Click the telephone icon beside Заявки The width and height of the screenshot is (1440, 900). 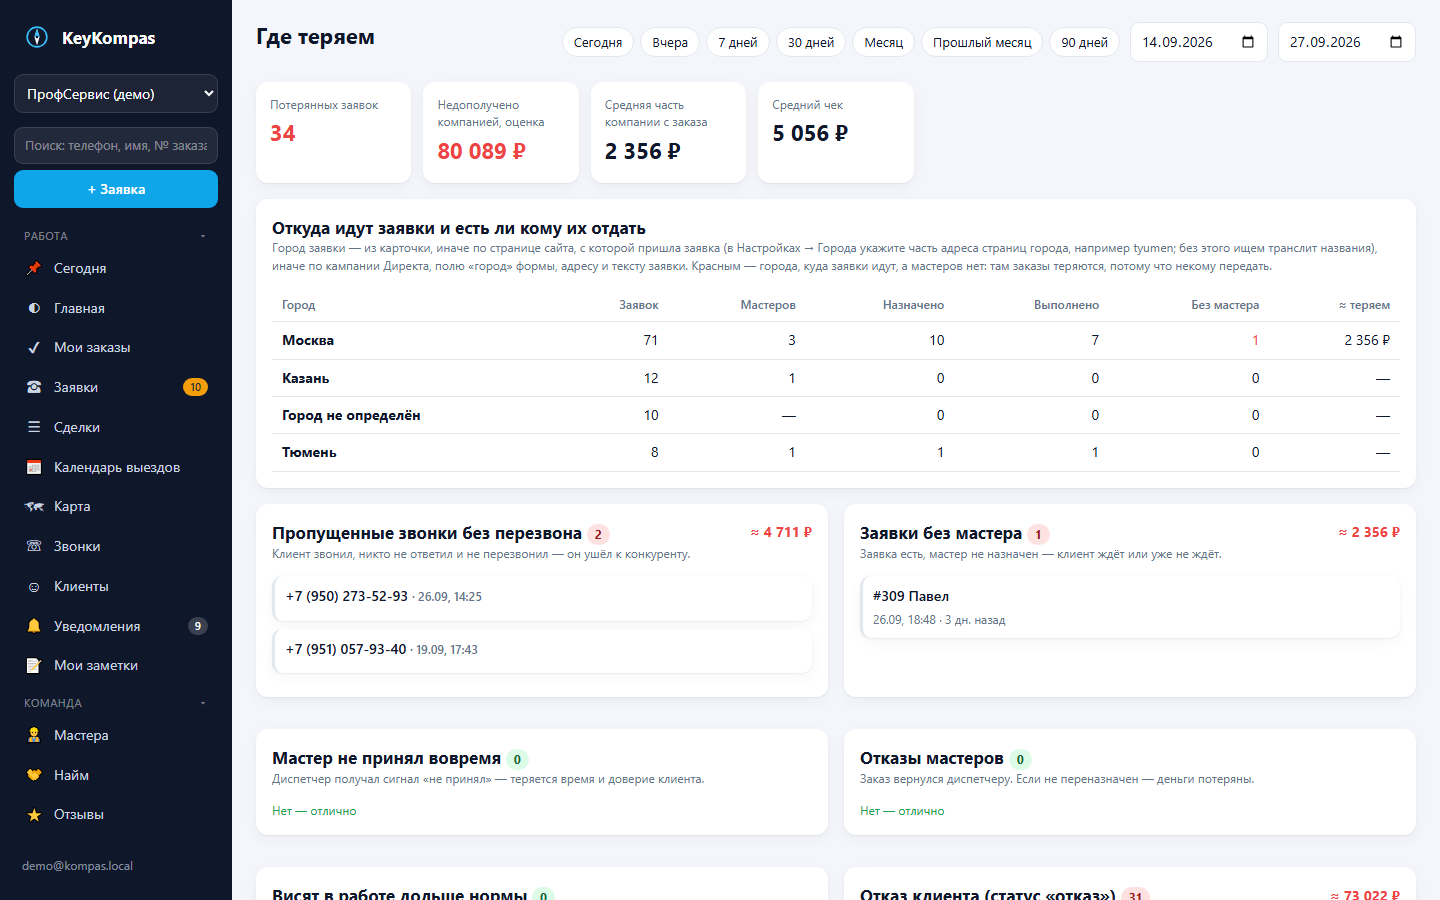[34, 387]
